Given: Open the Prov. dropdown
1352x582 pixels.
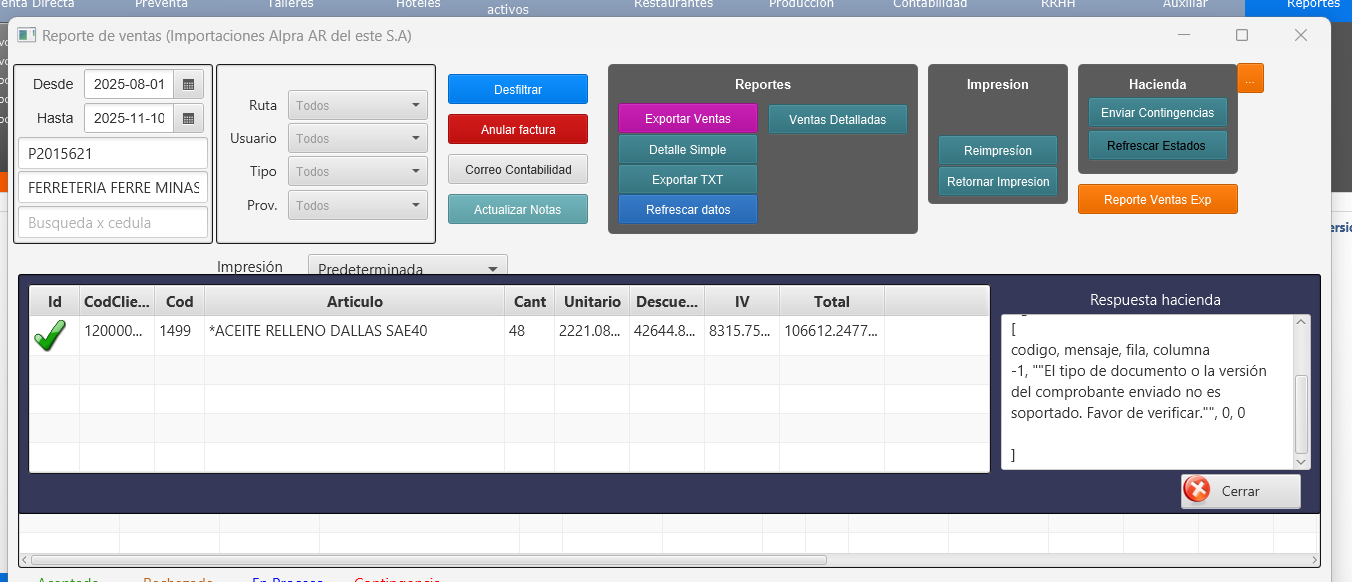Looking at the screenshot, I should click(x=358, y=205).
